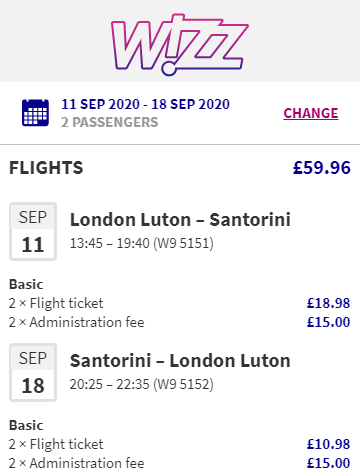
Task: Click the 13:45 – 19:40 (W9 5151) details
Action: [141, 243]
